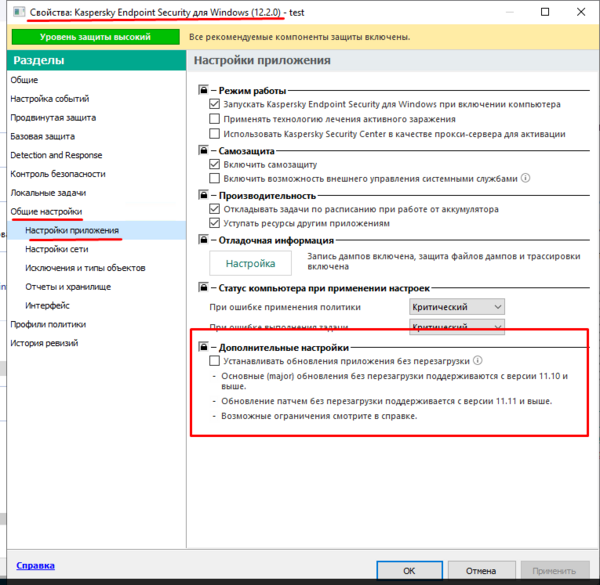The width and height of the screenshot is (600, 585).
Task: Open Продвинутая защита section
Action: coord(53,117)
